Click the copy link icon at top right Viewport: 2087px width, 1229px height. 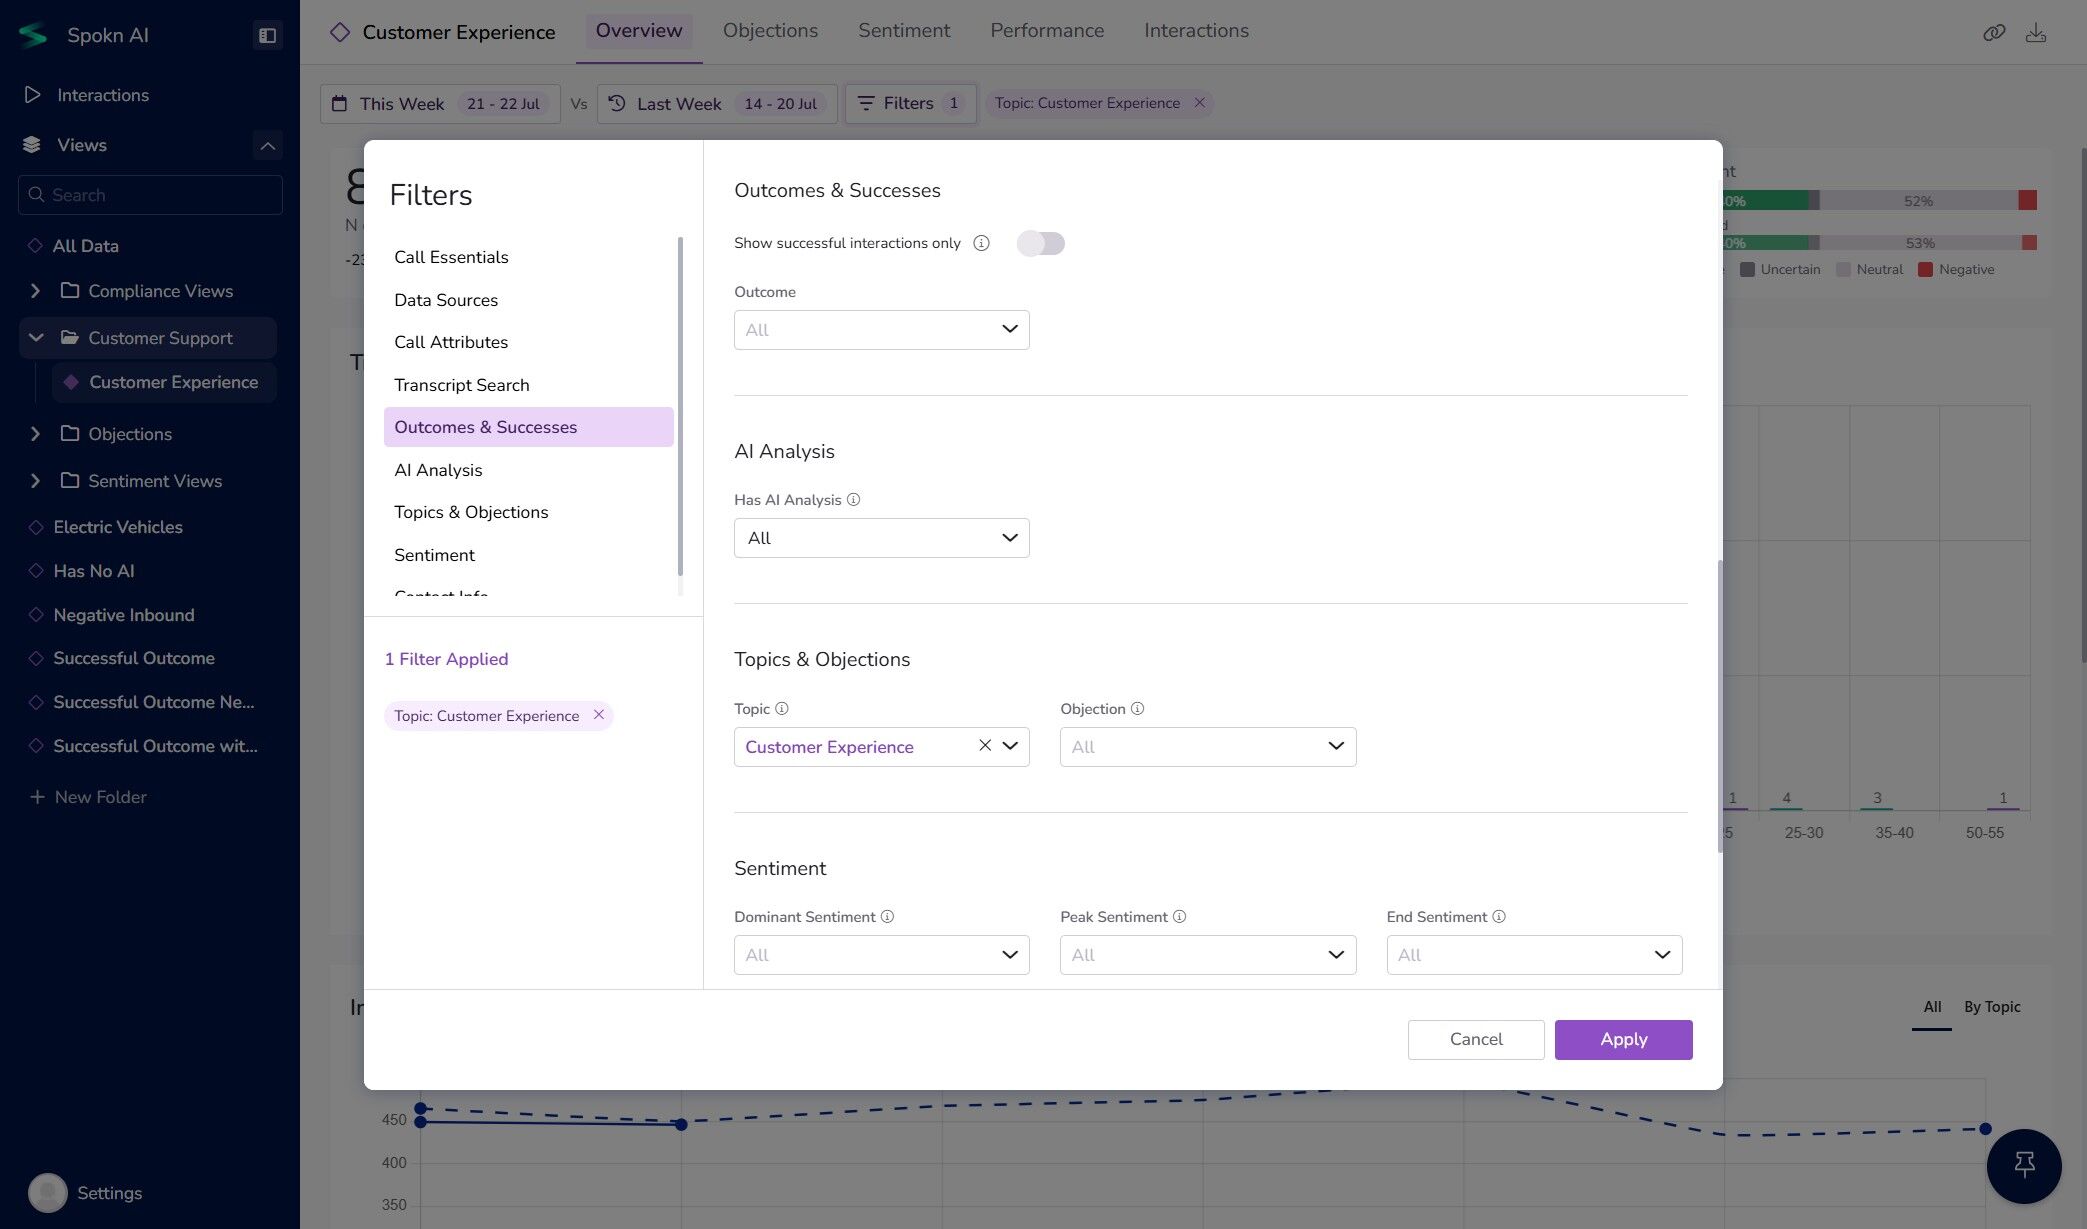click(x=1993, y=33)
